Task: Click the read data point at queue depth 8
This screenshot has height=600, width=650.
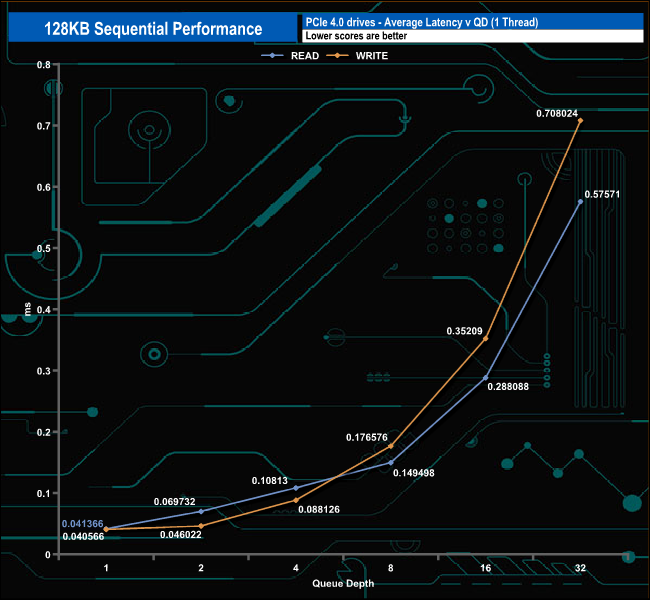Action: pyautogui.click(x=391, y=463)
